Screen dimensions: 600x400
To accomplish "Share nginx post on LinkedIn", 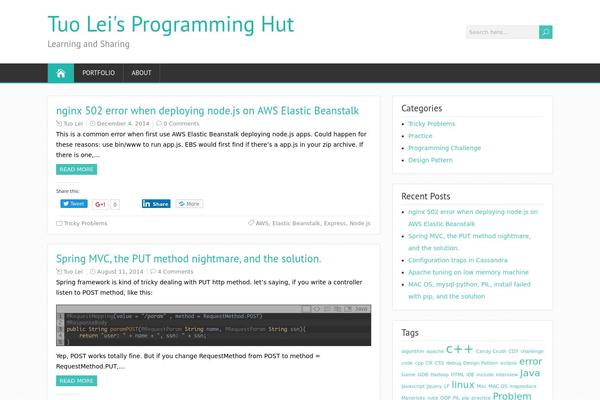I will 156,204.
